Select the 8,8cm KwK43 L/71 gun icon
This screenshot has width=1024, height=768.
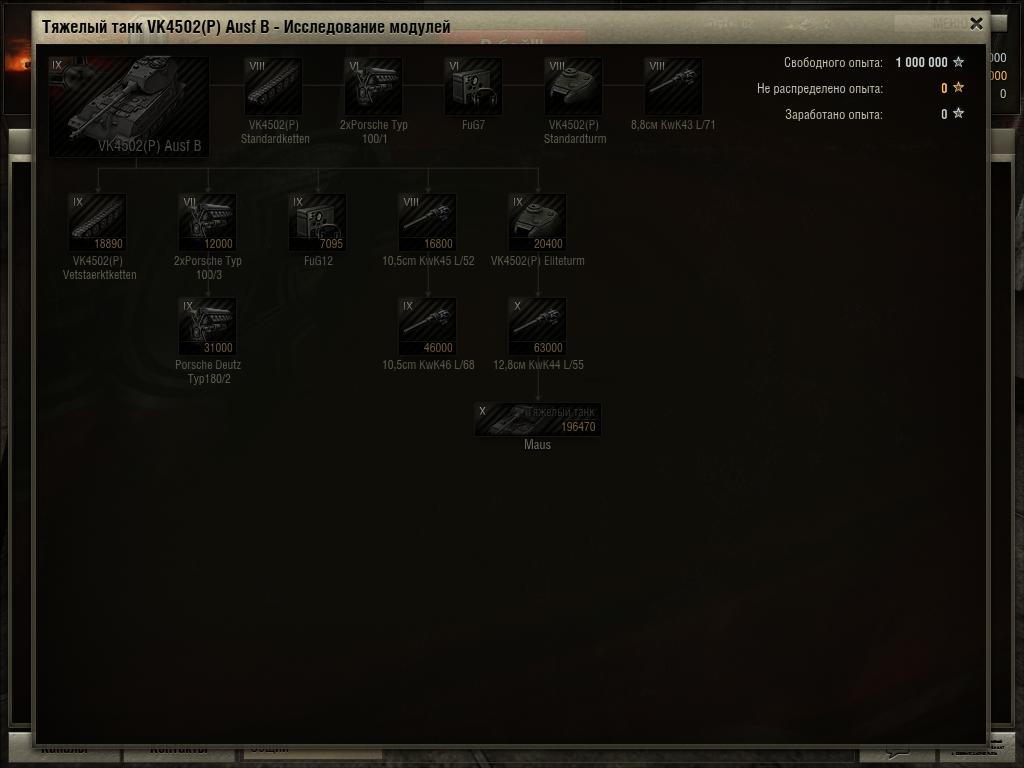[x=673, y=86]
